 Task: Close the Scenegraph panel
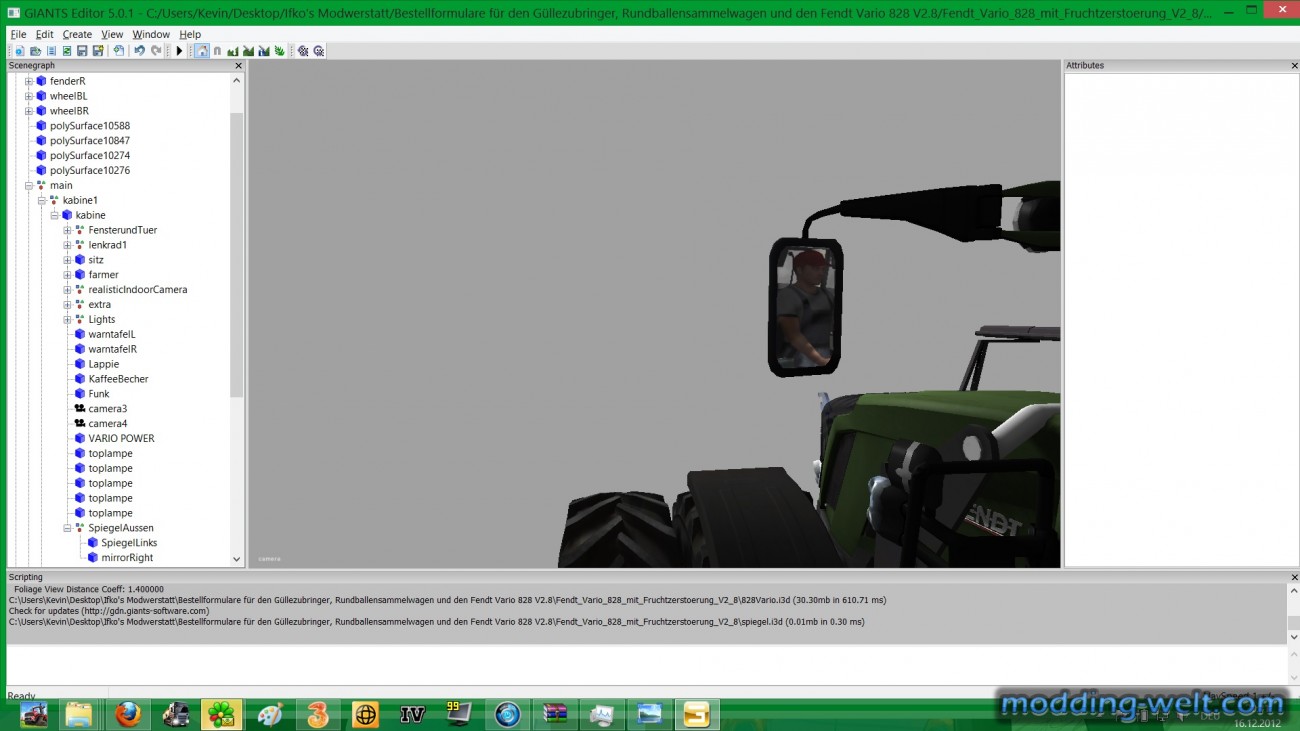point(238,66)
